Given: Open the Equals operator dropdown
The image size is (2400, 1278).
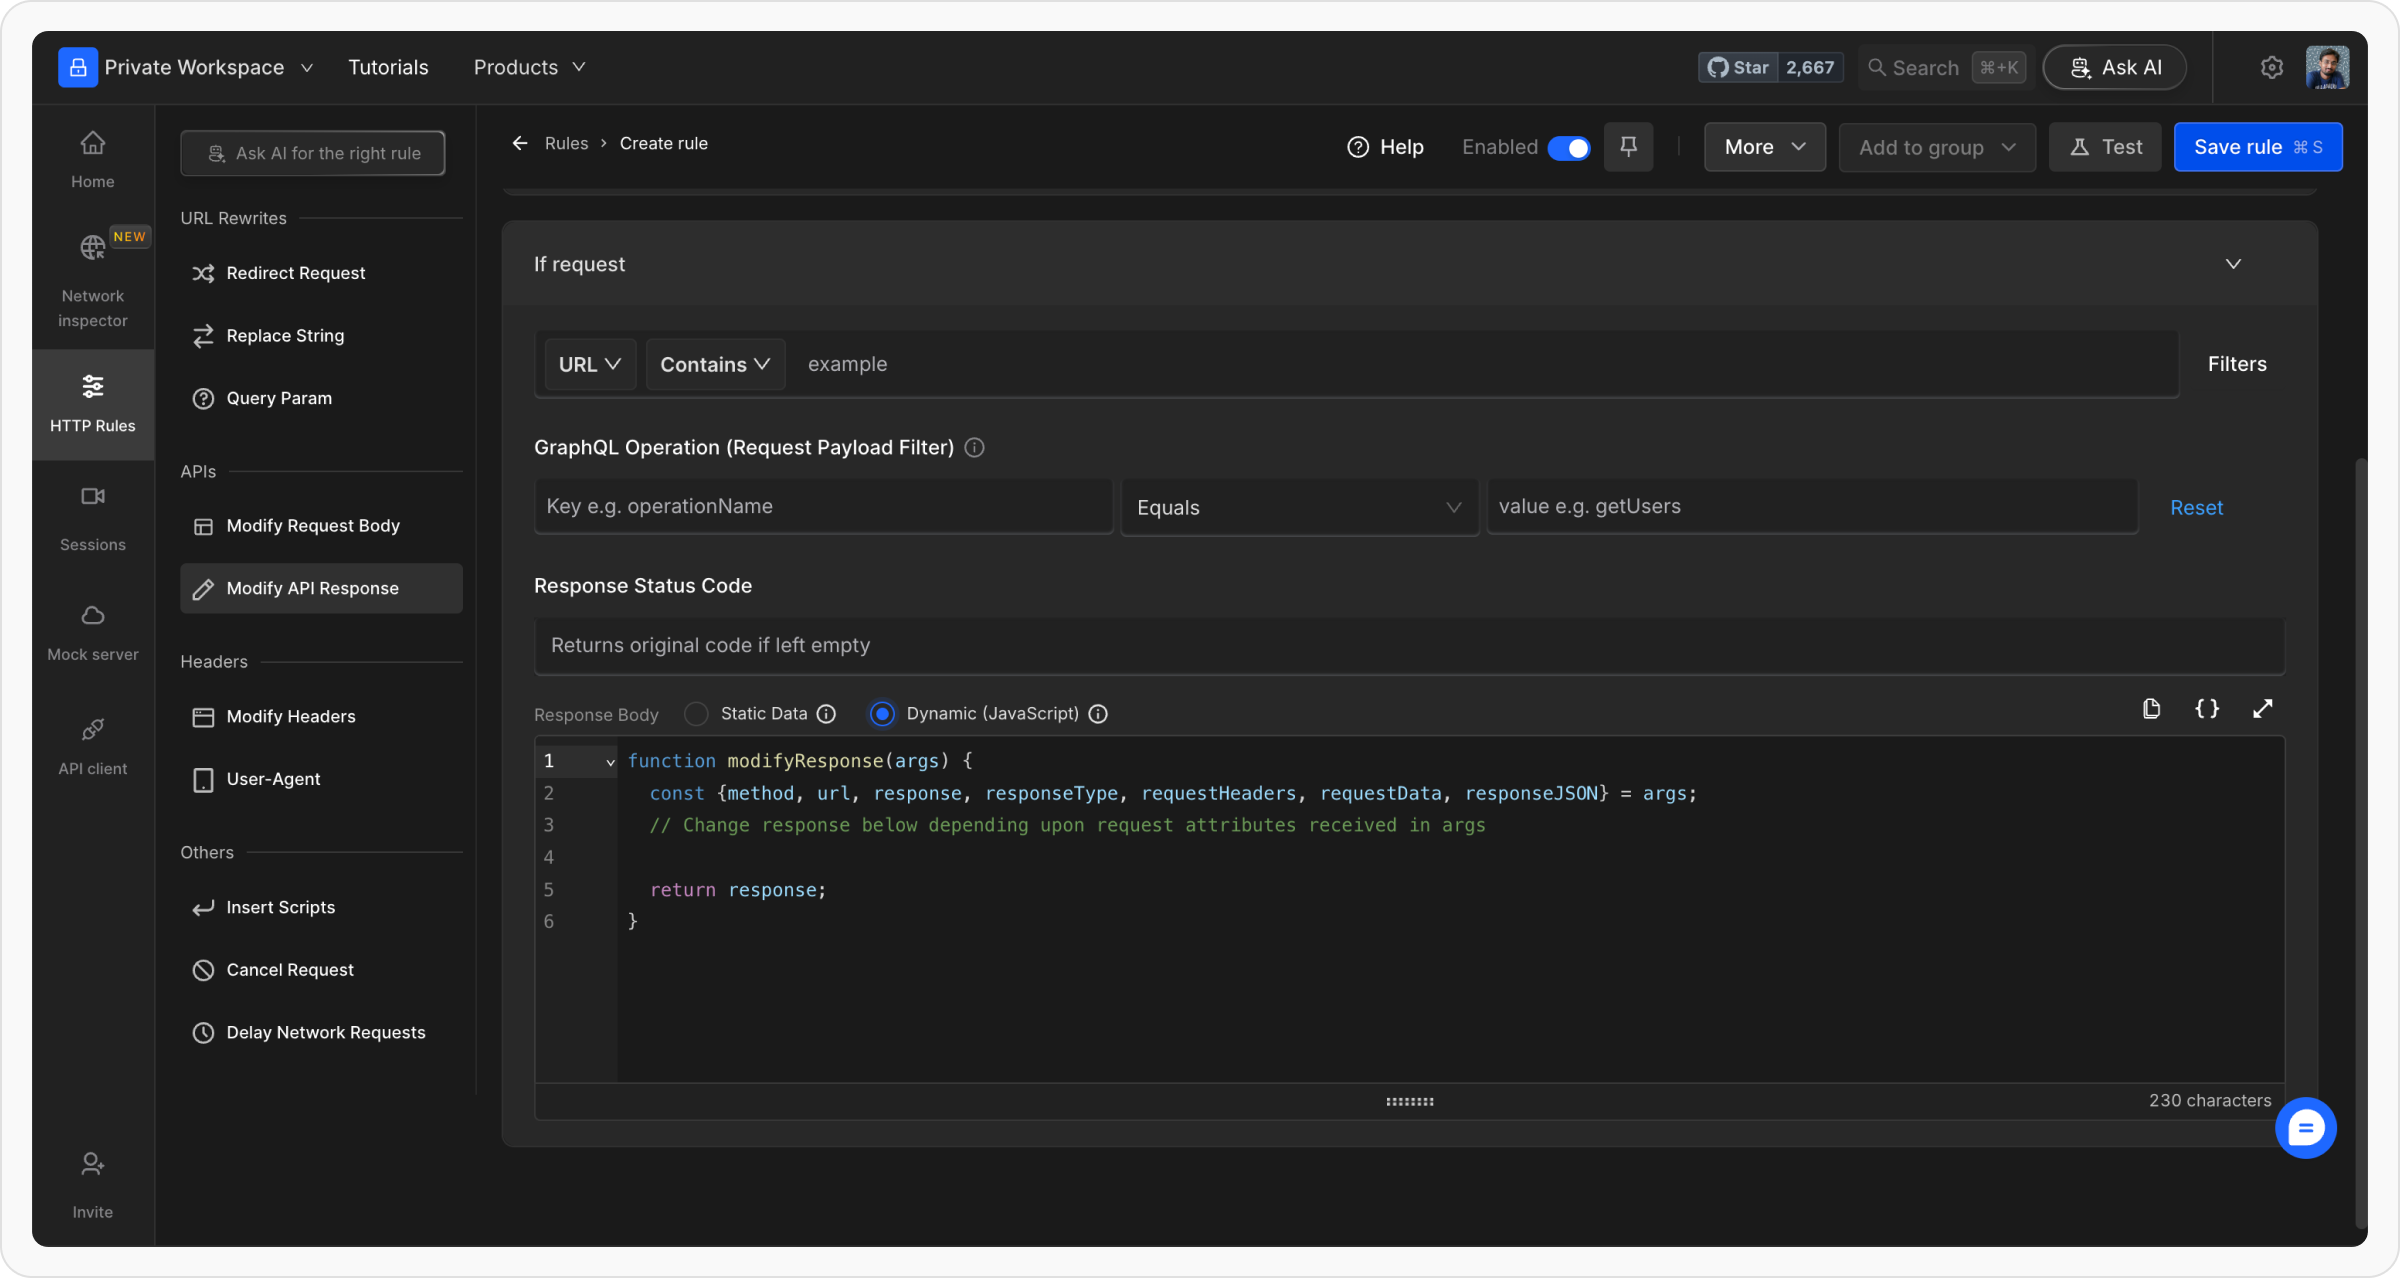Looking at the screenshot, I should pos(1298,508).
